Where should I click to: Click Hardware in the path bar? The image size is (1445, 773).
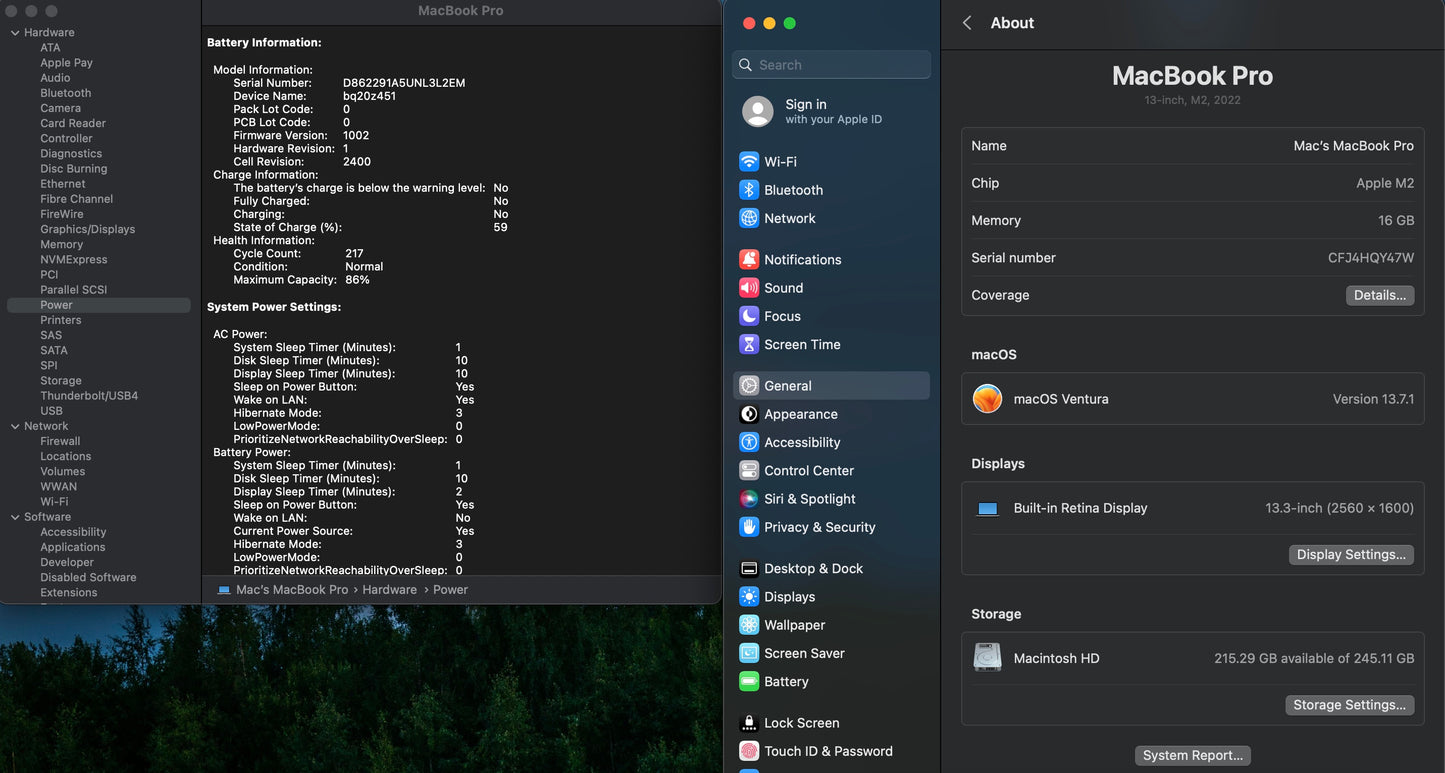(x=389, y=590)
